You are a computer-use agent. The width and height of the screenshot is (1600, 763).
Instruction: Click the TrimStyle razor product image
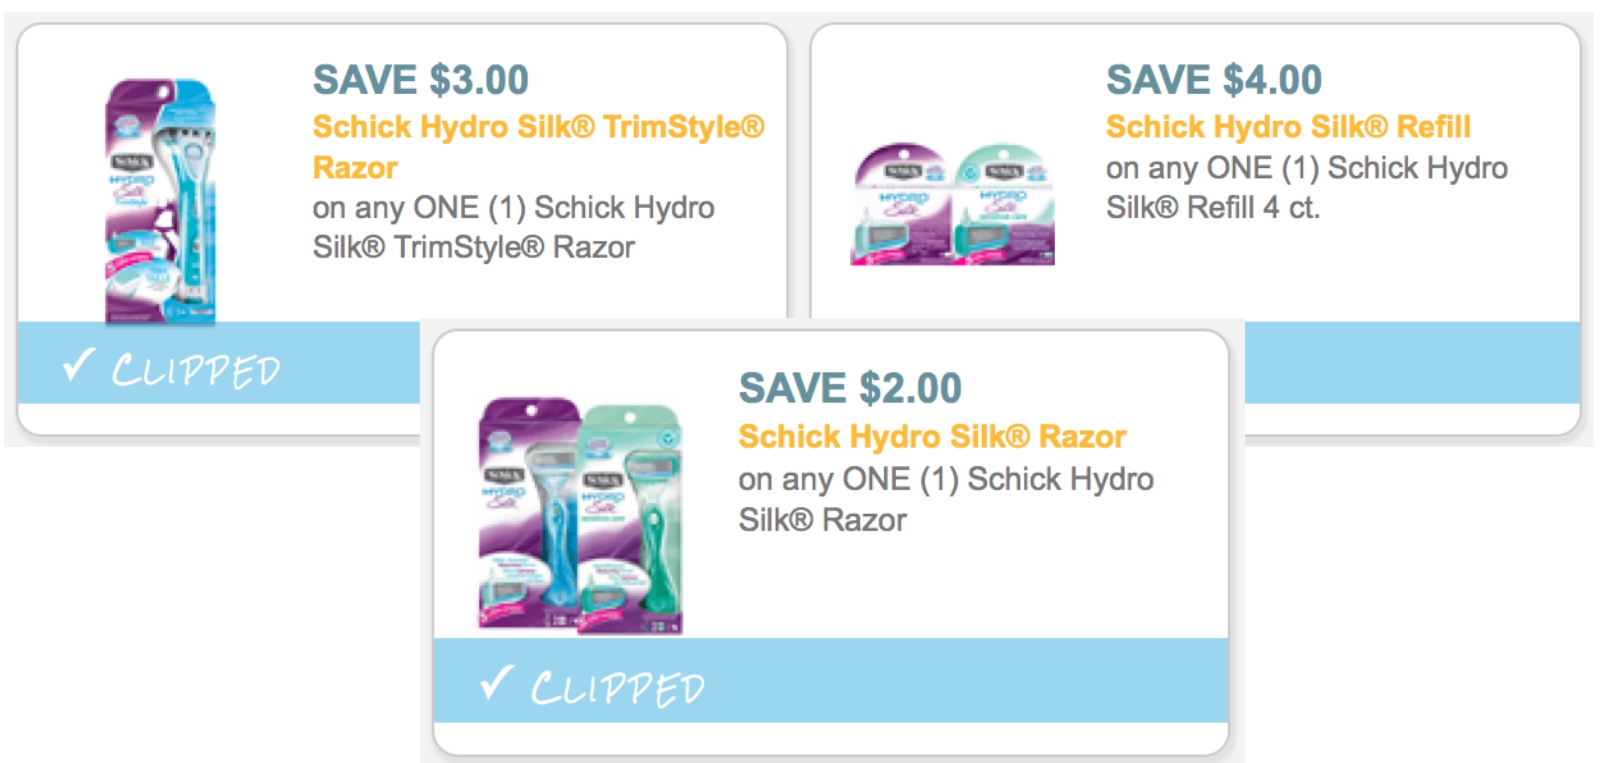[x=160, y=203]
